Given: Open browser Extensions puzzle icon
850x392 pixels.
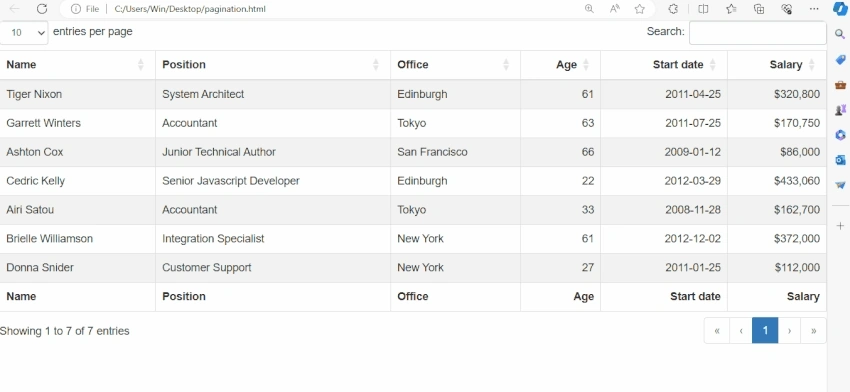Looking at the screenshot, I should point(673,9).
